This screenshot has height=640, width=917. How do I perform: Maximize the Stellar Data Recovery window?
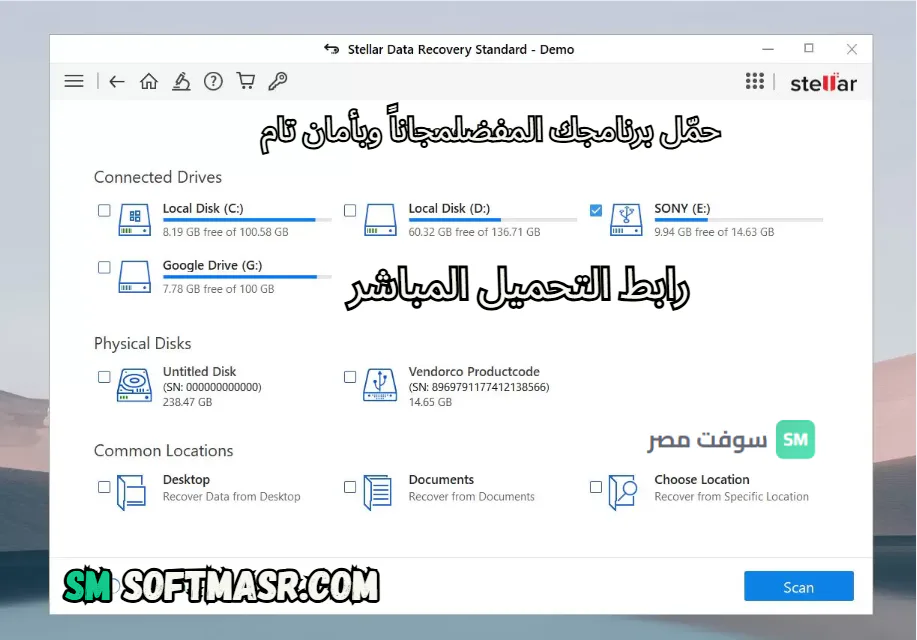tap(809, 49)
